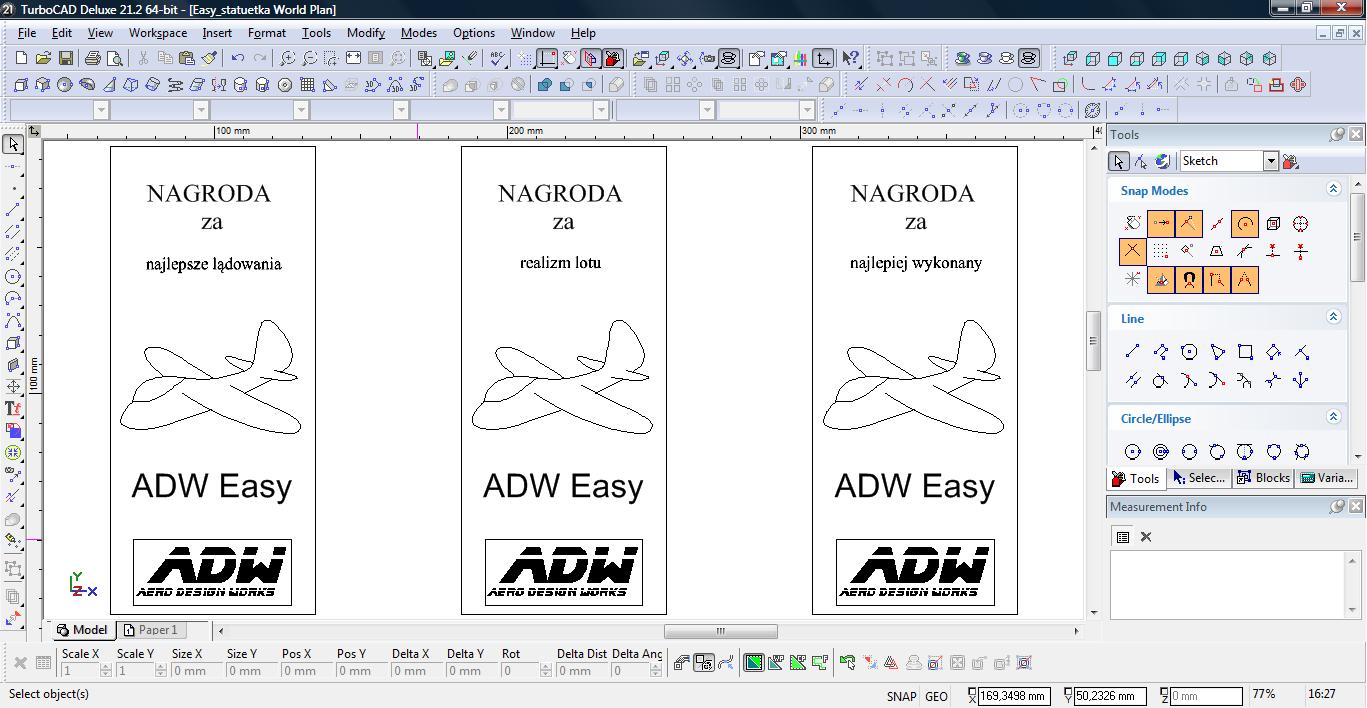1367x708 pixels.
Task: Switch to the Blocks panel tab
Action: 1263,478
